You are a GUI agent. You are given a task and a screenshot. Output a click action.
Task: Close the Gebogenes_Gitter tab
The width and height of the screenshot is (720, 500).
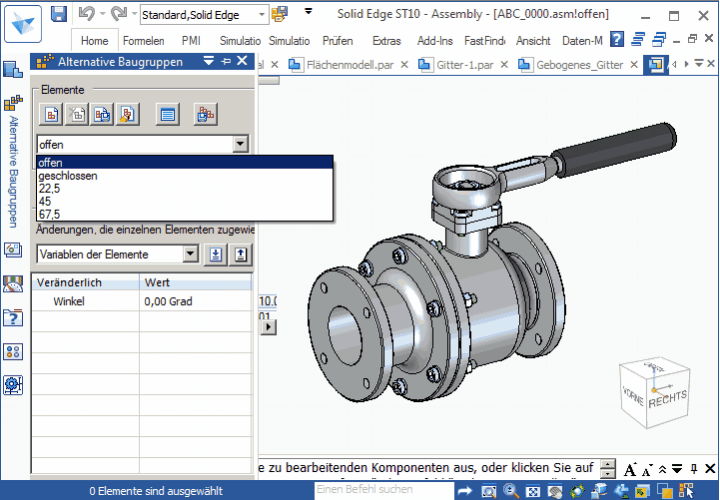(634, 65)
